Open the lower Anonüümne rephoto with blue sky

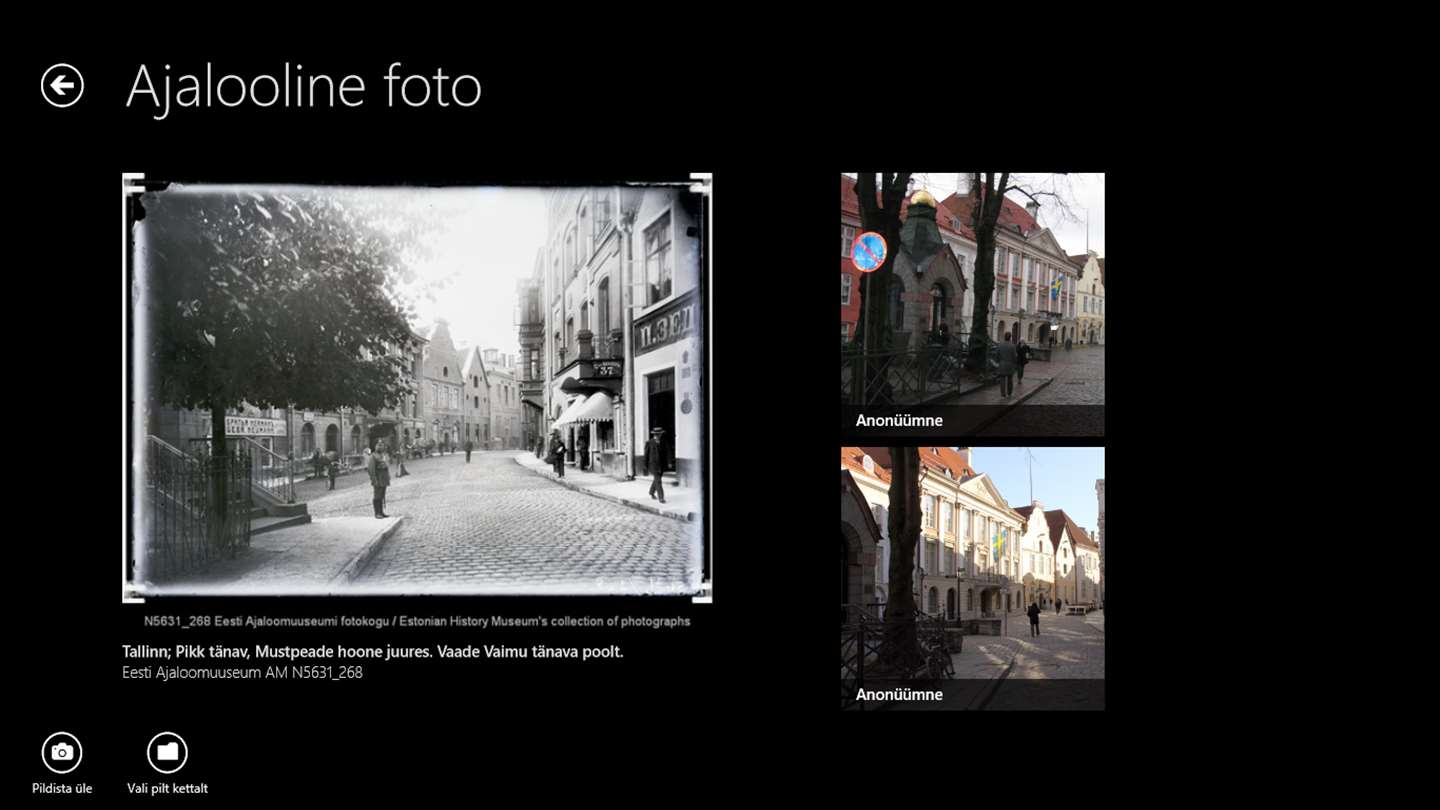(973, 578)
